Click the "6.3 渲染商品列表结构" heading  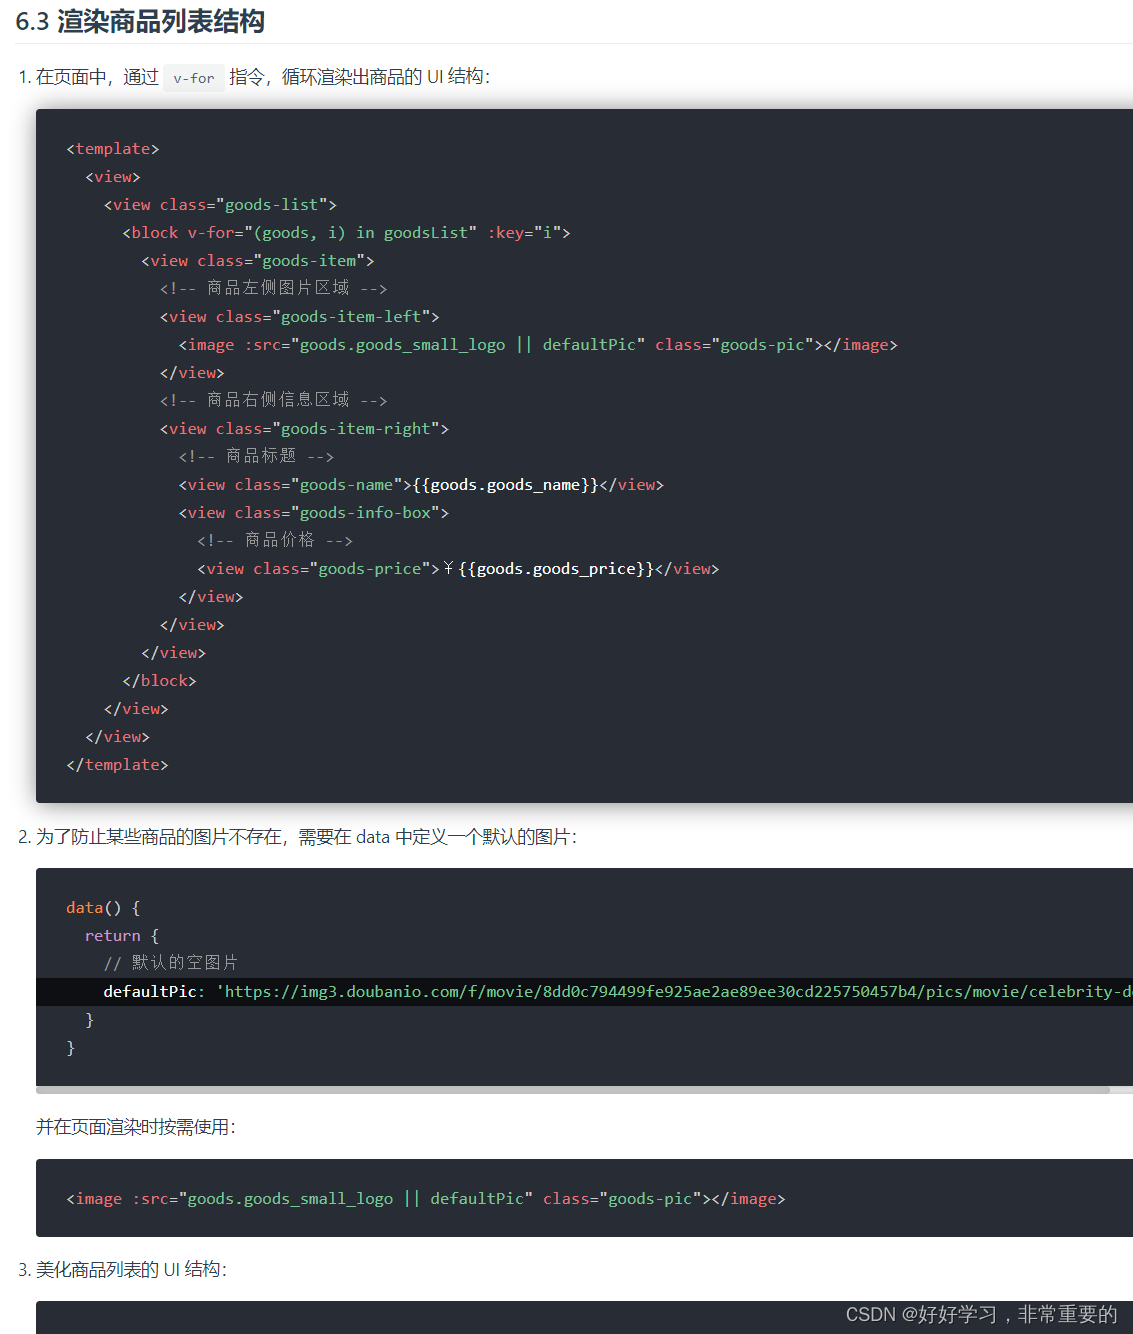coord(140,21)
